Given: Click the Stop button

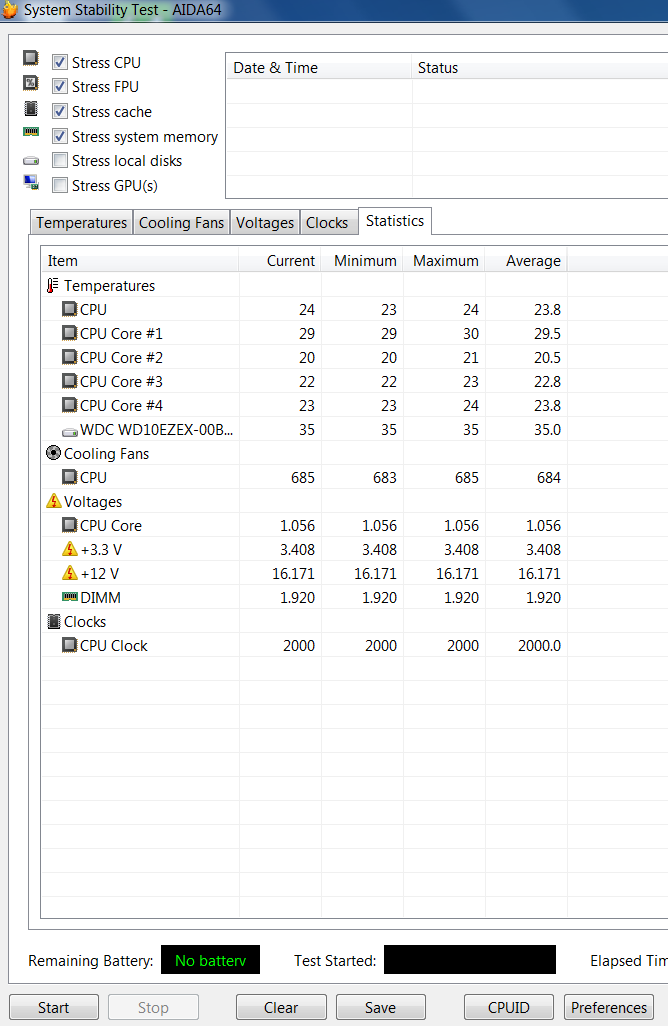Looking at the screenshot, I should point(153,1007).
